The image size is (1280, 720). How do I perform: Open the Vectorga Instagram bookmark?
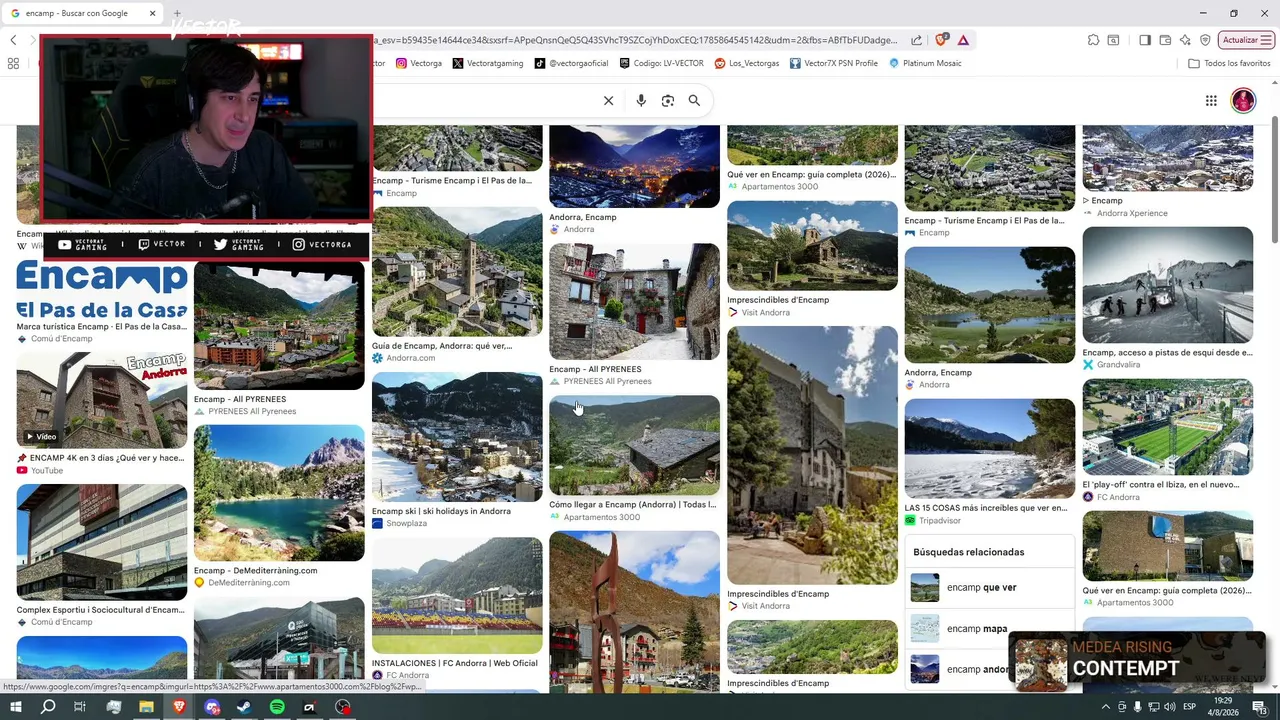(419, 63)
